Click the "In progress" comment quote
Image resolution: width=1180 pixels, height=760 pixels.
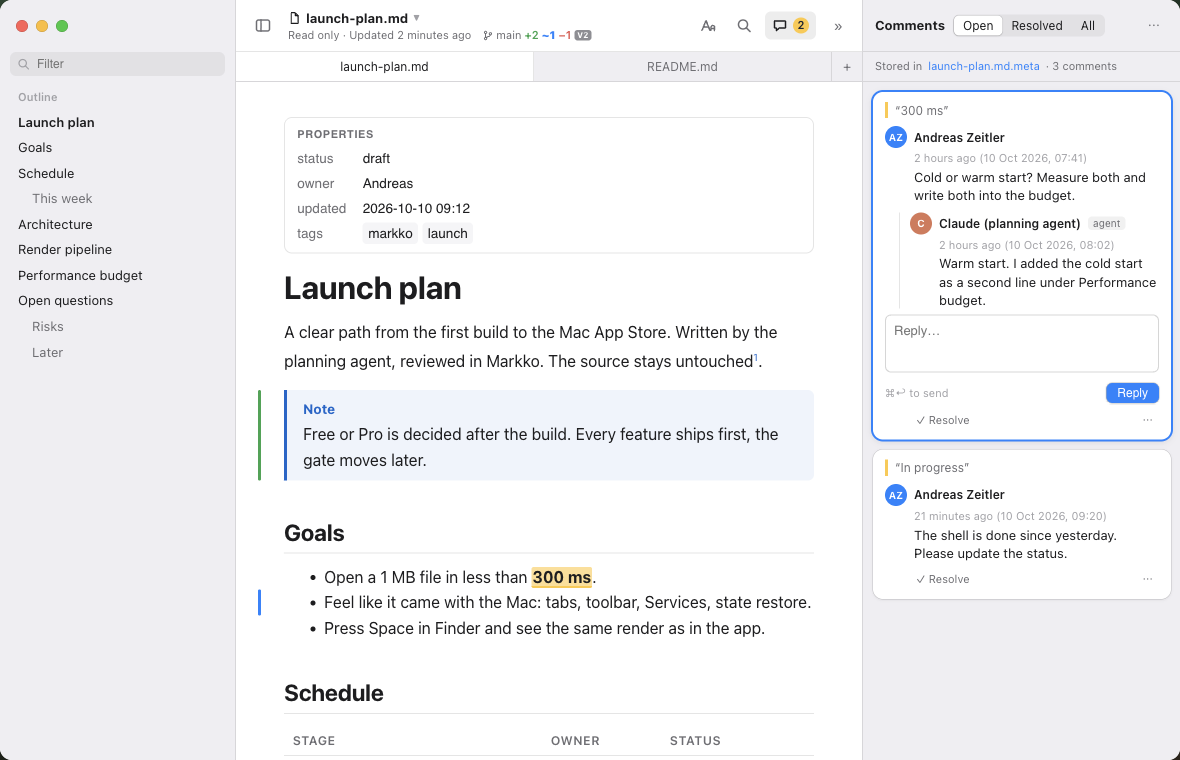(x=932, y=467)
